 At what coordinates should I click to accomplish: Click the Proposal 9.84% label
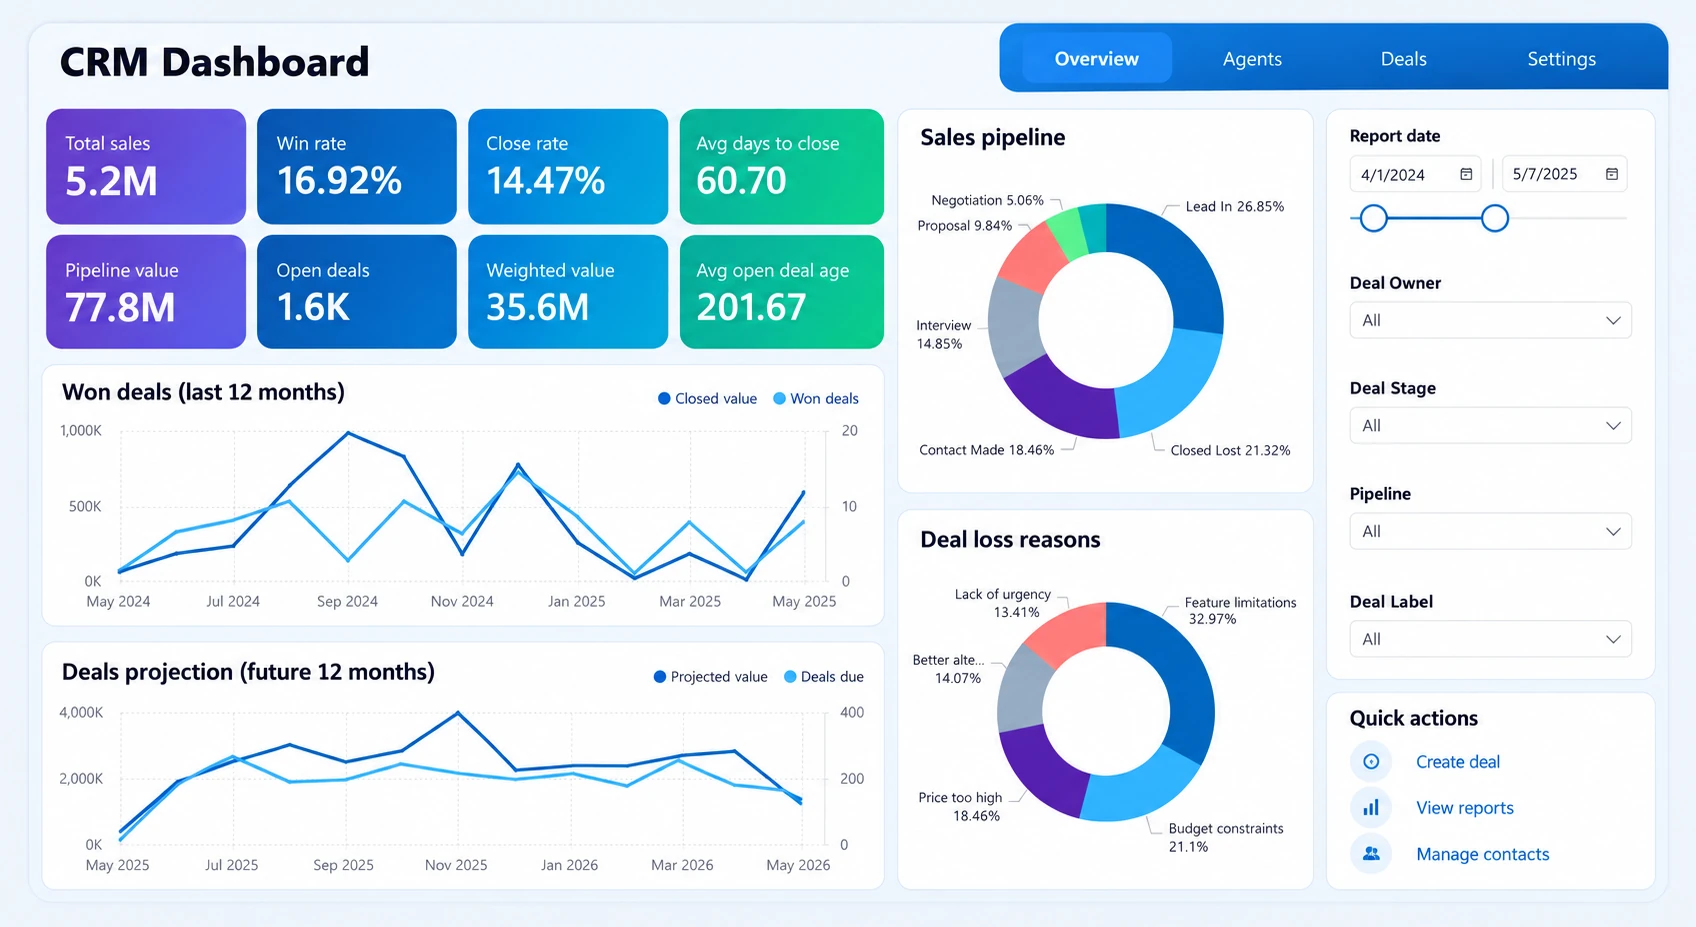click(964, 226)
